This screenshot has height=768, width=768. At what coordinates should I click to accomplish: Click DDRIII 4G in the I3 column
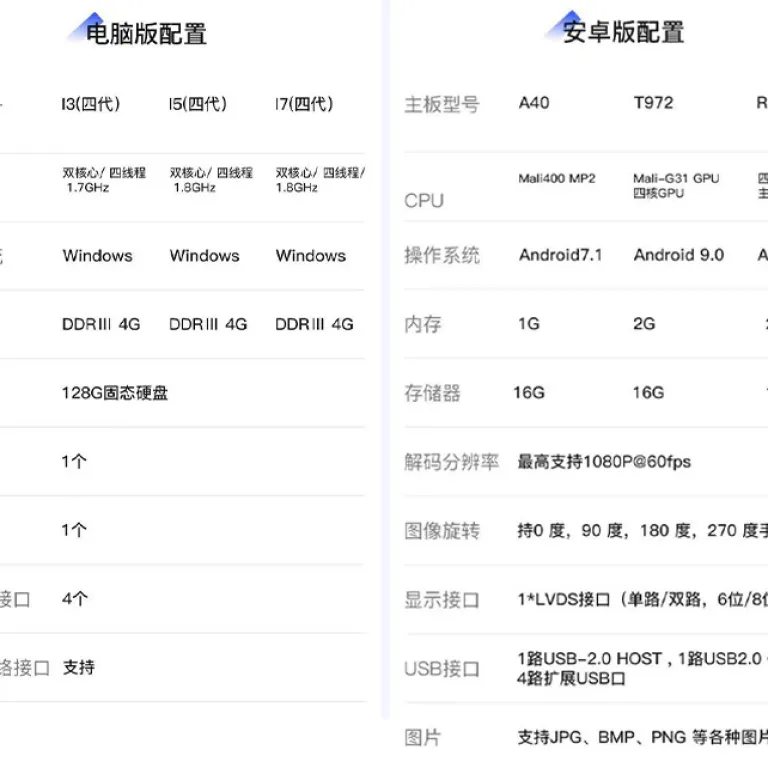(x=101, y=324)
